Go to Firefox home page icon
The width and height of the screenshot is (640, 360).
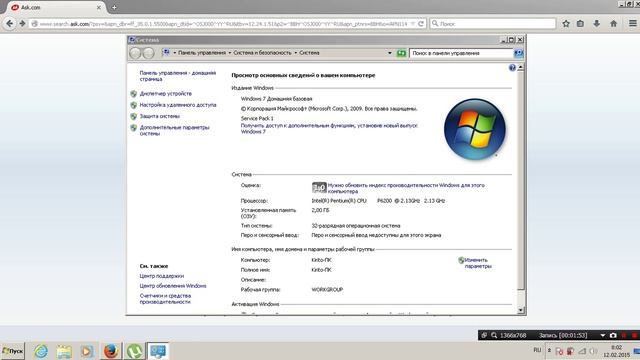click(x=613, y=24)
